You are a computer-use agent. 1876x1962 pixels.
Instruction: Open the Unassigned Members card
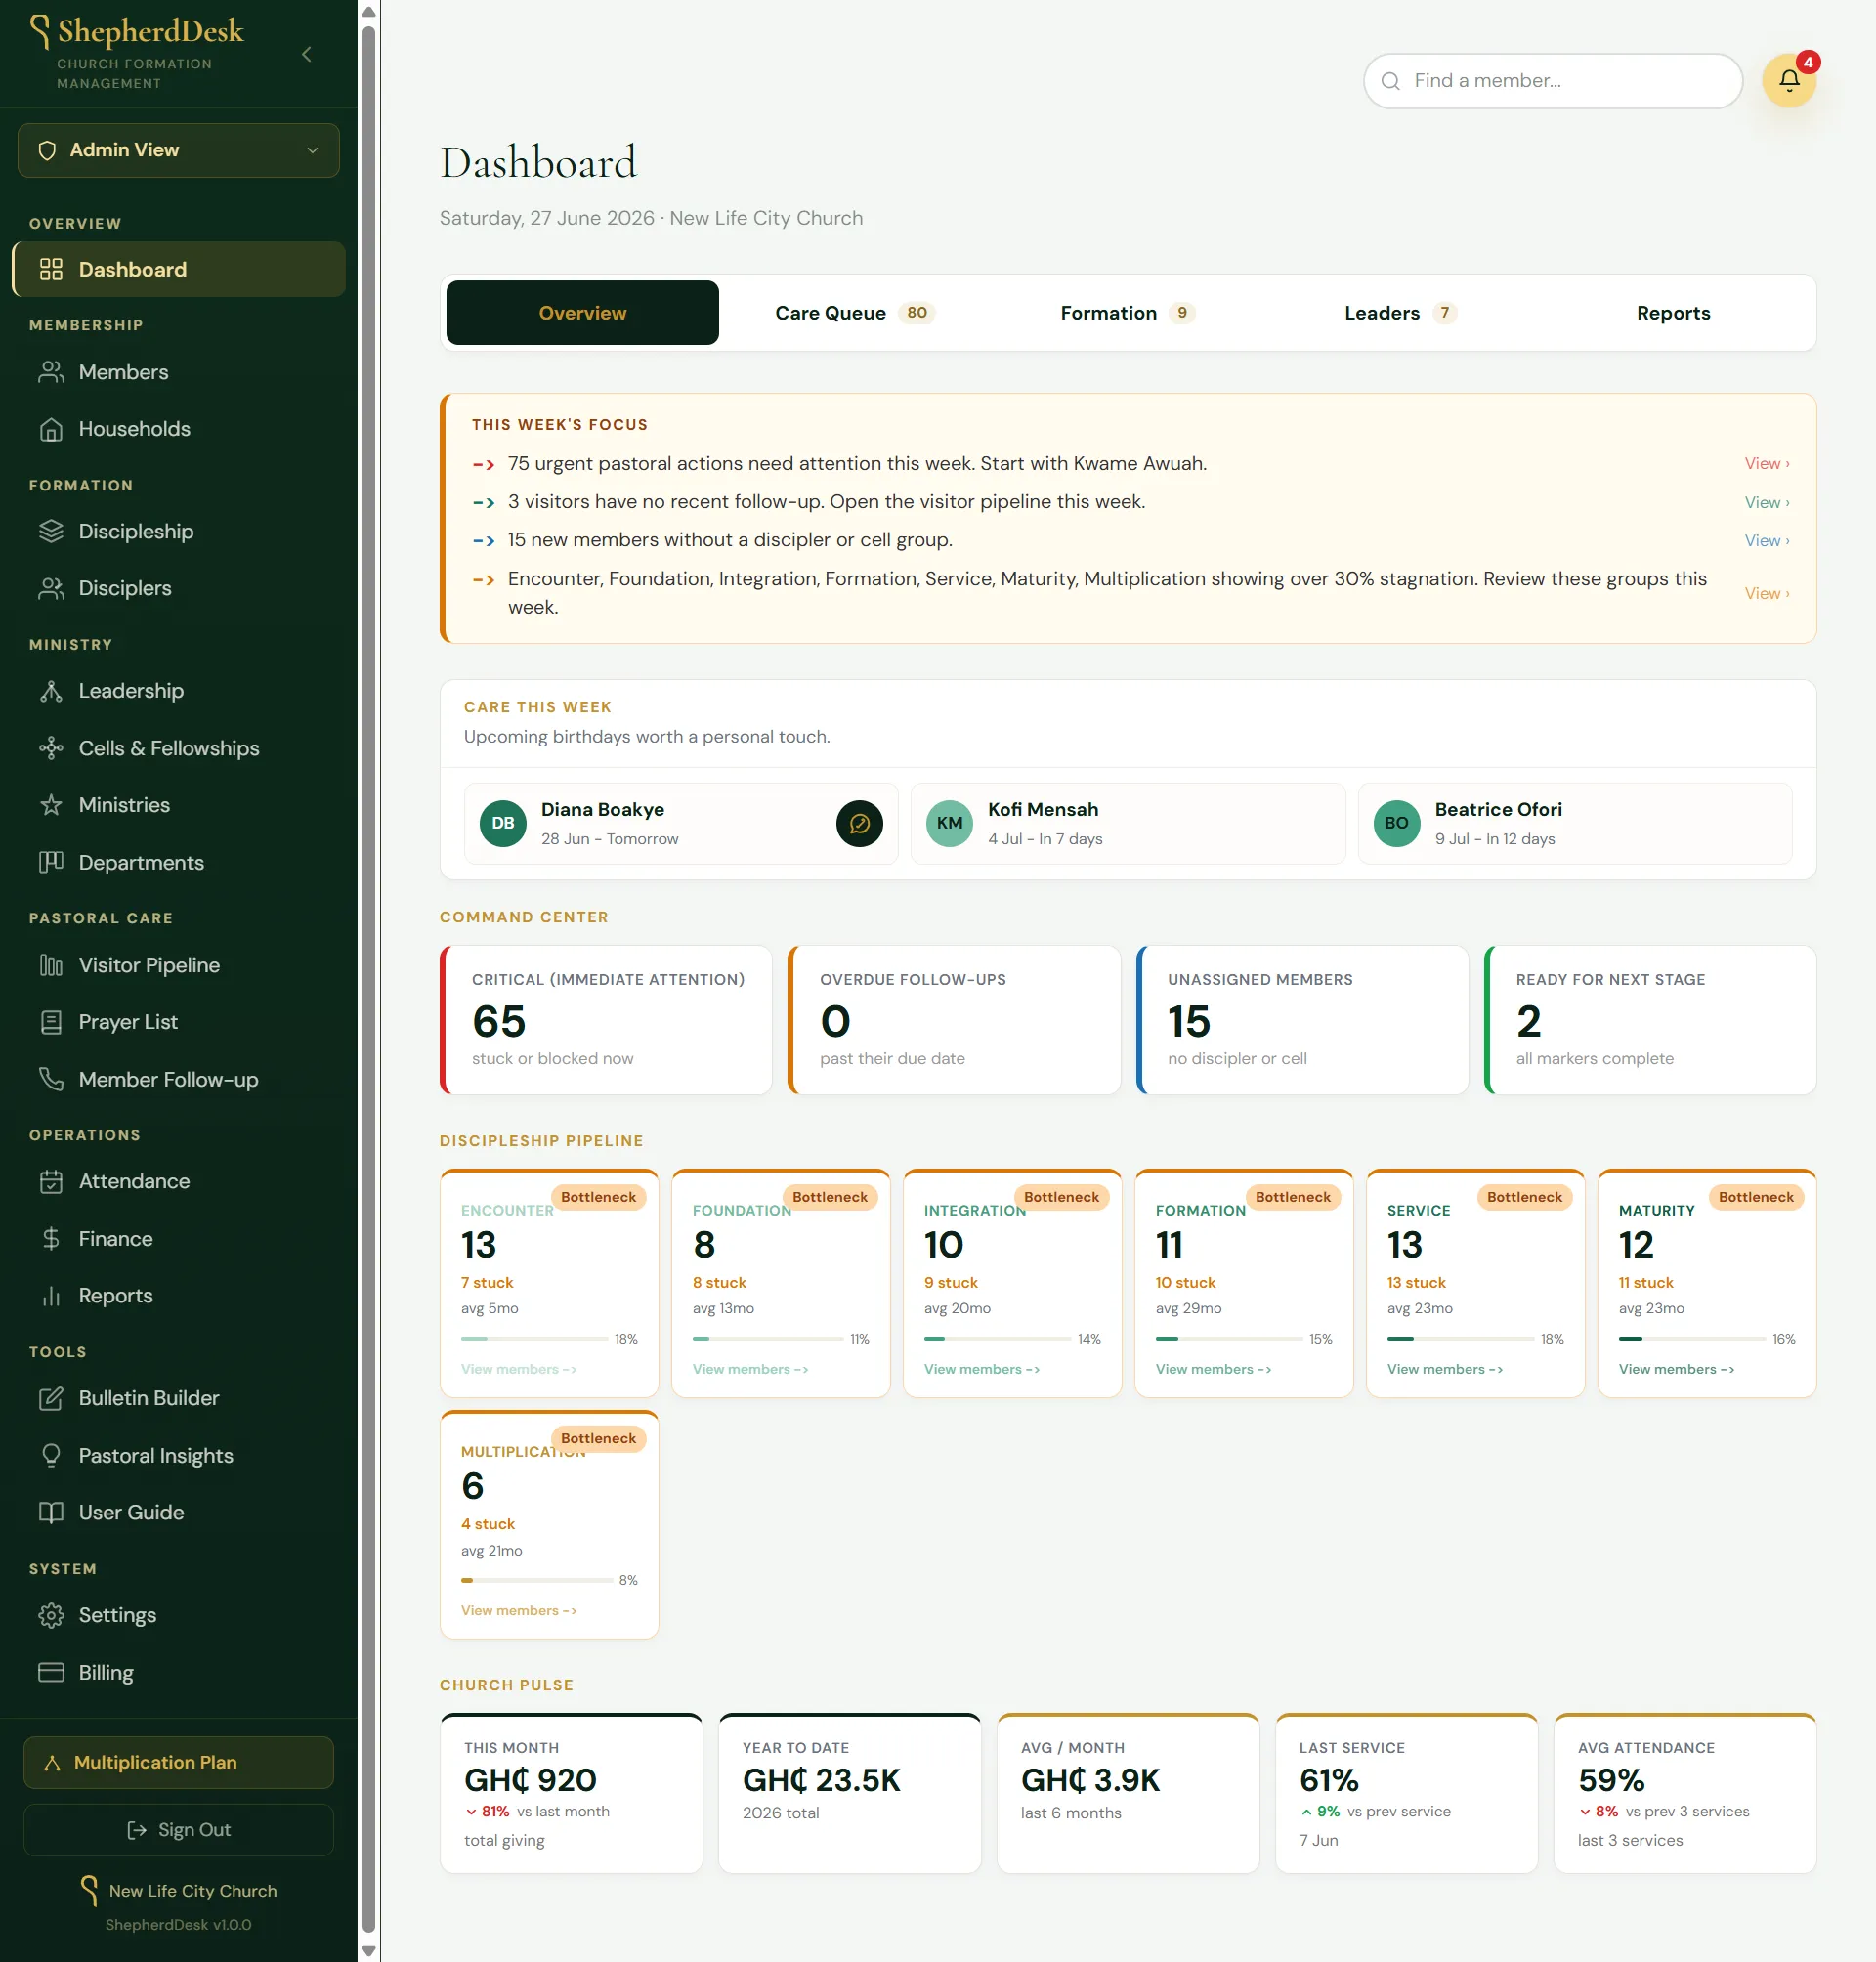(1302, 1020)
